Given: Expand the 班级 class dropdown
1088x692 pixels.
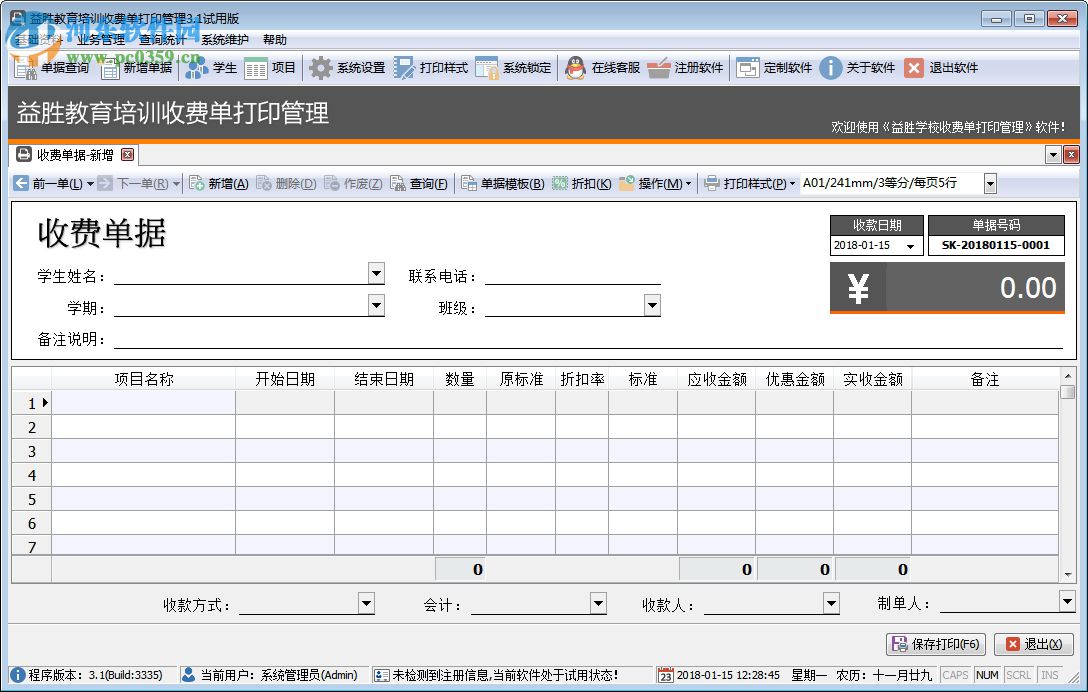Looking at the screenshot, I should click(x=652, y=304).
